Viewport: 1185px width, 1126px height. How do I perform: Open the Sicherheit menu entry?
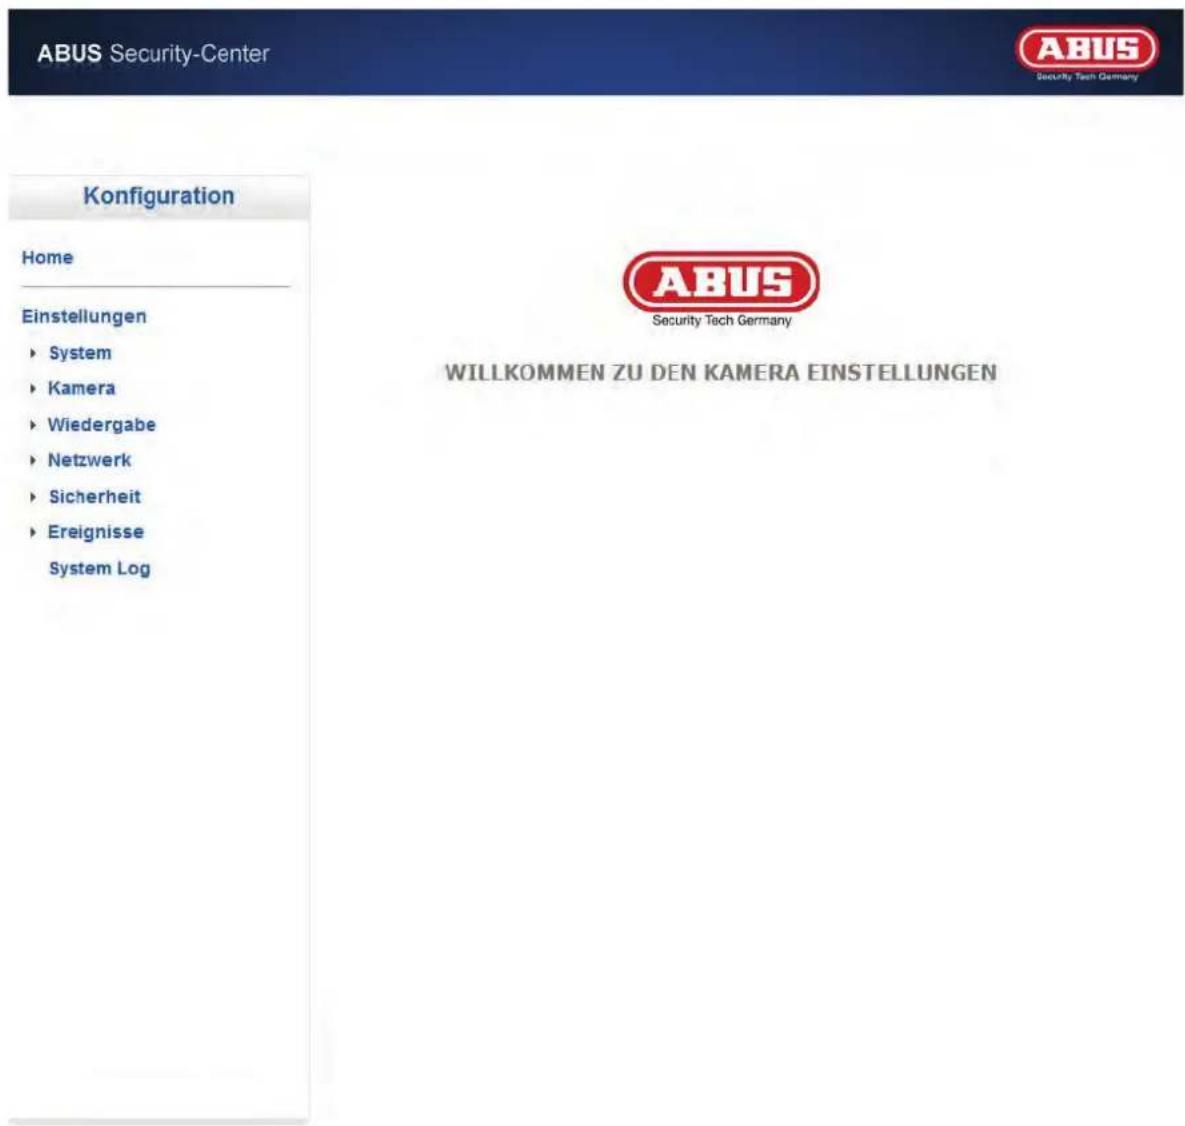pos(95,496)
